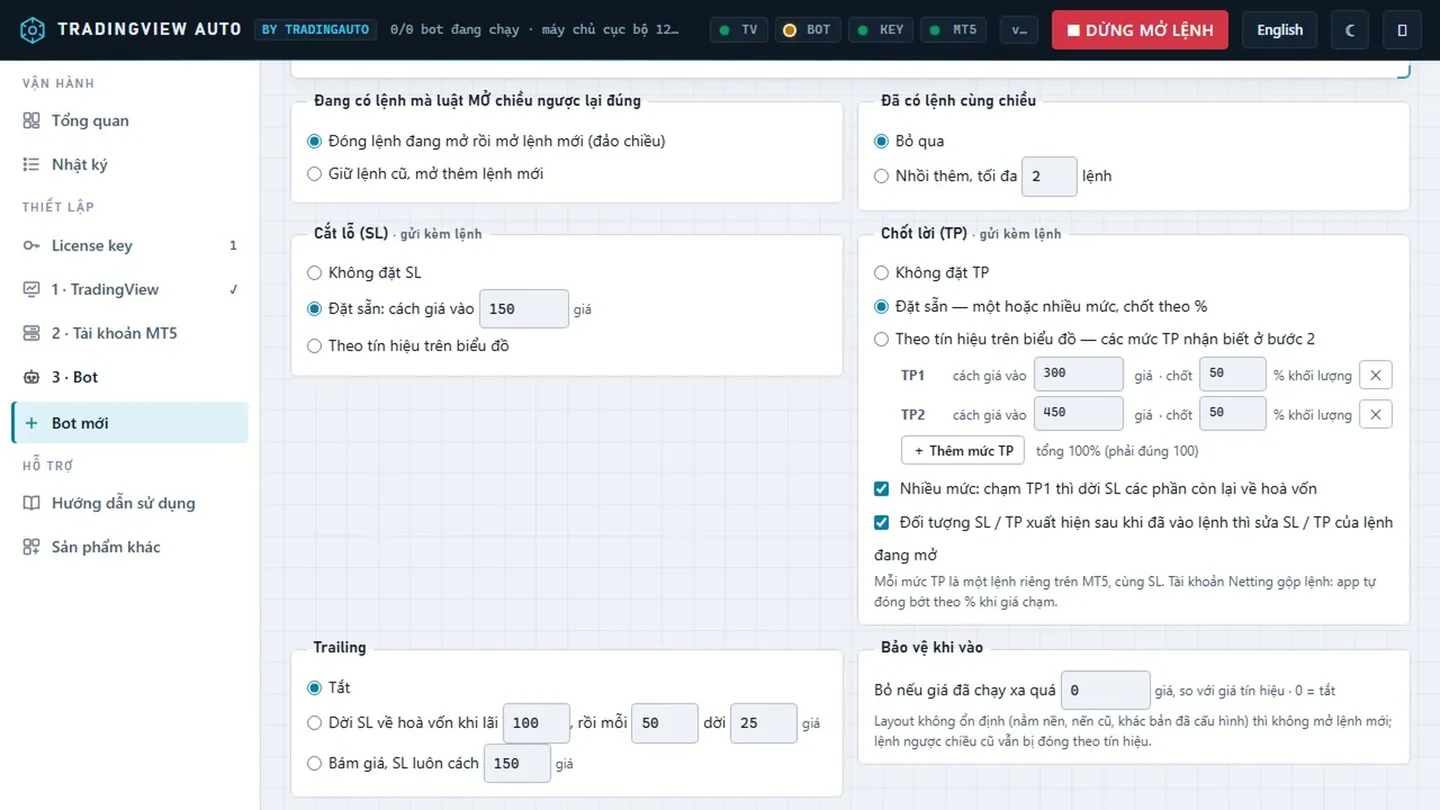Click the BOT status indicator chip
1440x810 pixels.
pos(807,30)
